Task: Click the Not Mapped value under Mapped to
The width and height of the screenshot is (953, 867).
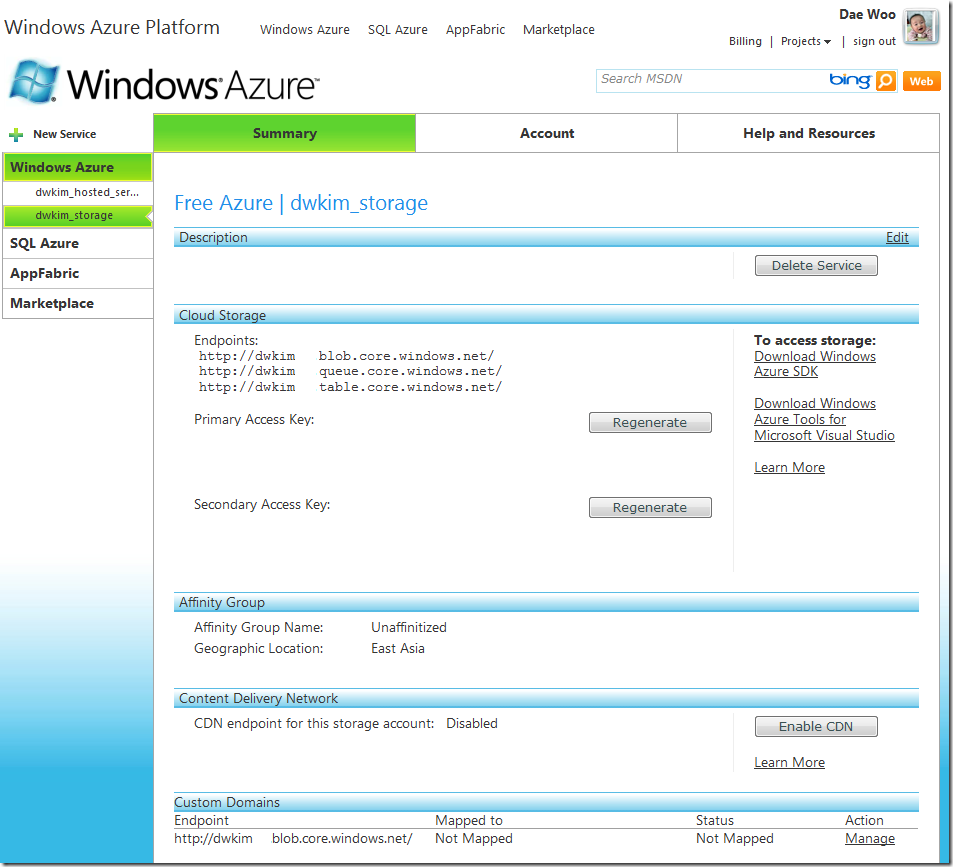Action: pos(473,838)
